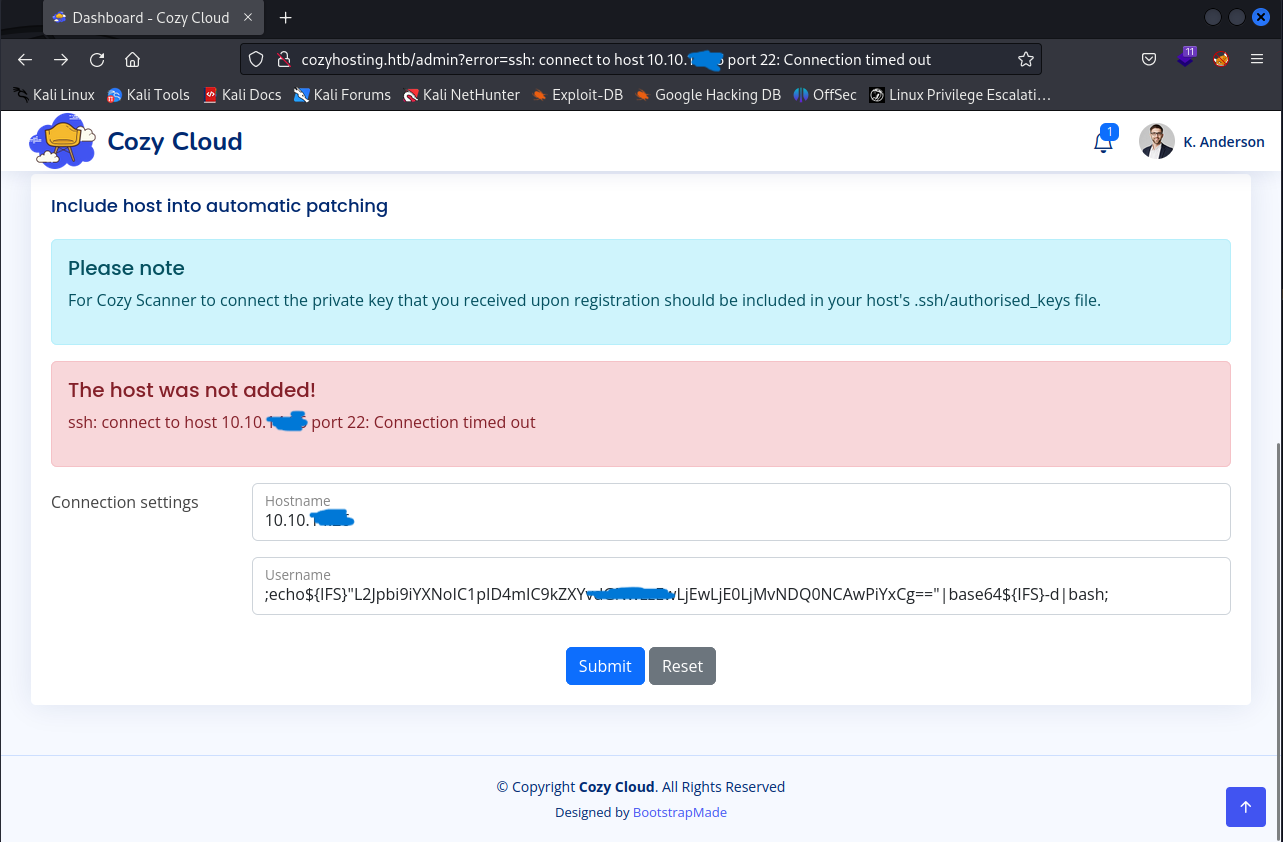This screenshot has height=842, width=1283.
Task: Open Kali Tools bookmark
Action: [x=148, y=95]
